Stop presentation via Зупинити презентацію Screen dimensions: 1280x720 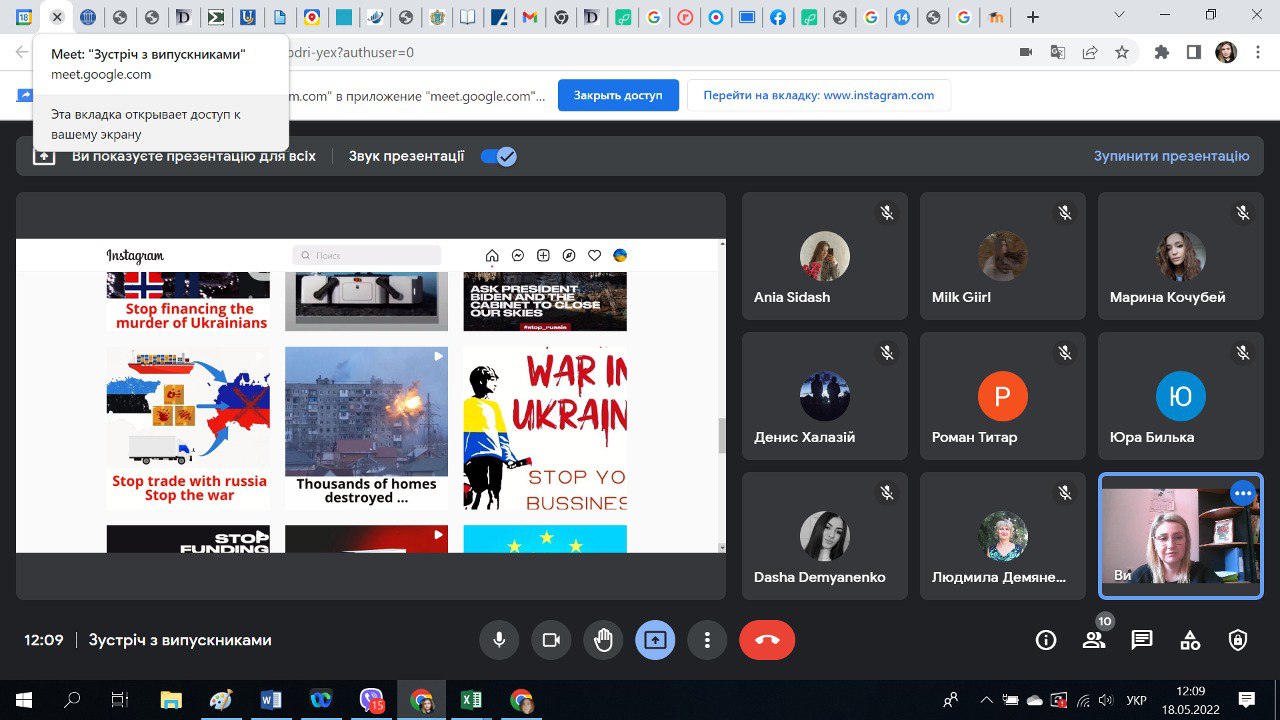pyautogui.click(x=1171, y=156)
